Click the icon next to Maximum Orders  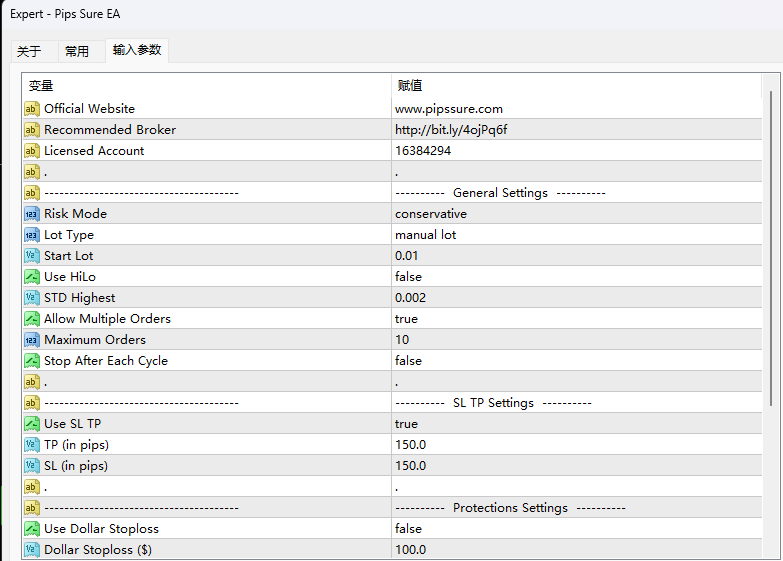tap(32, 340)
